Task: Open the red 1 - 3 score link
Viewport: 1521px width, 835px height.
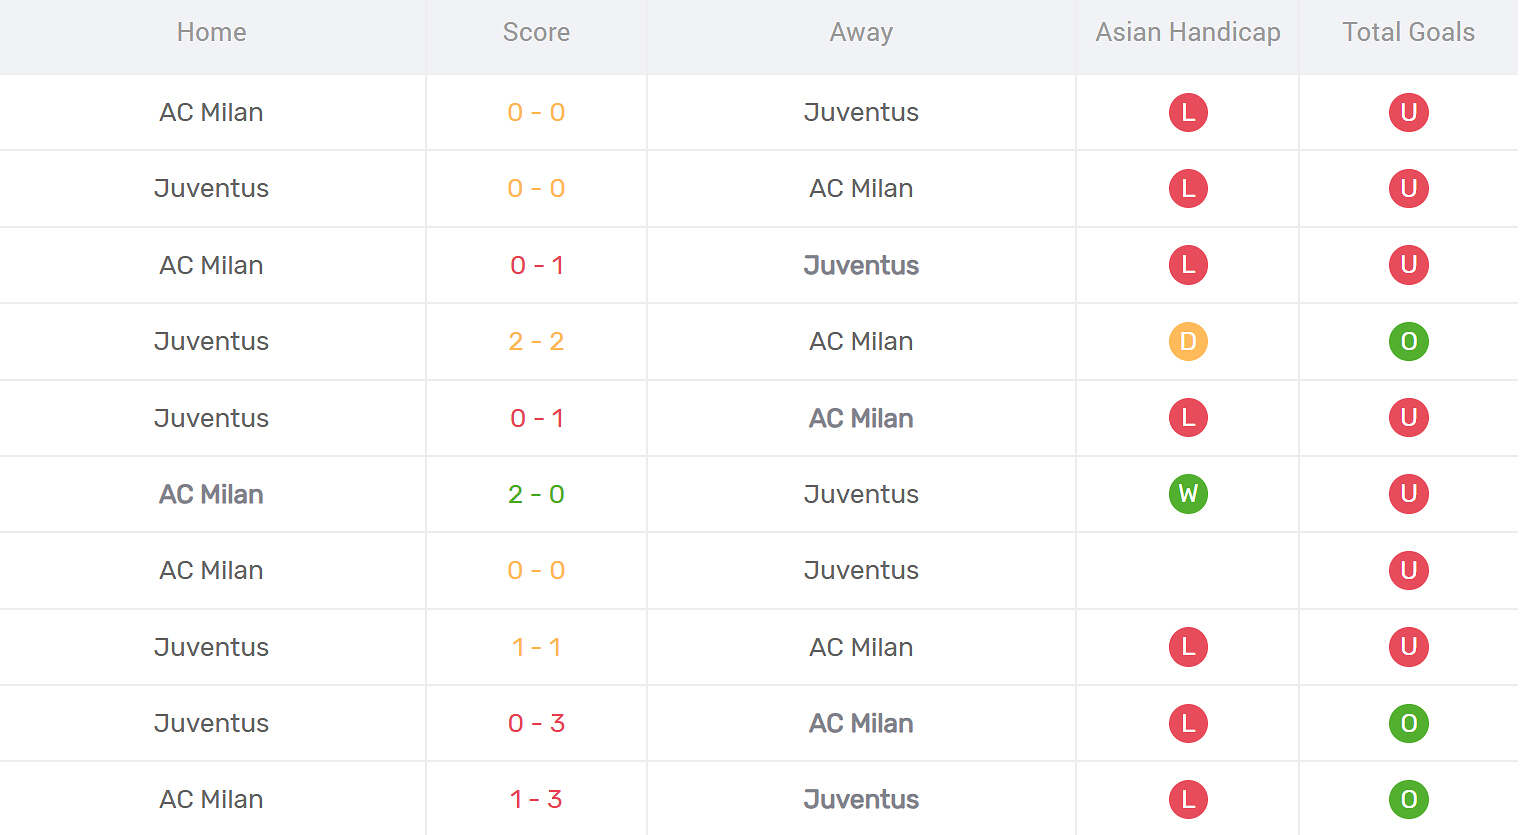Action: 536,799
